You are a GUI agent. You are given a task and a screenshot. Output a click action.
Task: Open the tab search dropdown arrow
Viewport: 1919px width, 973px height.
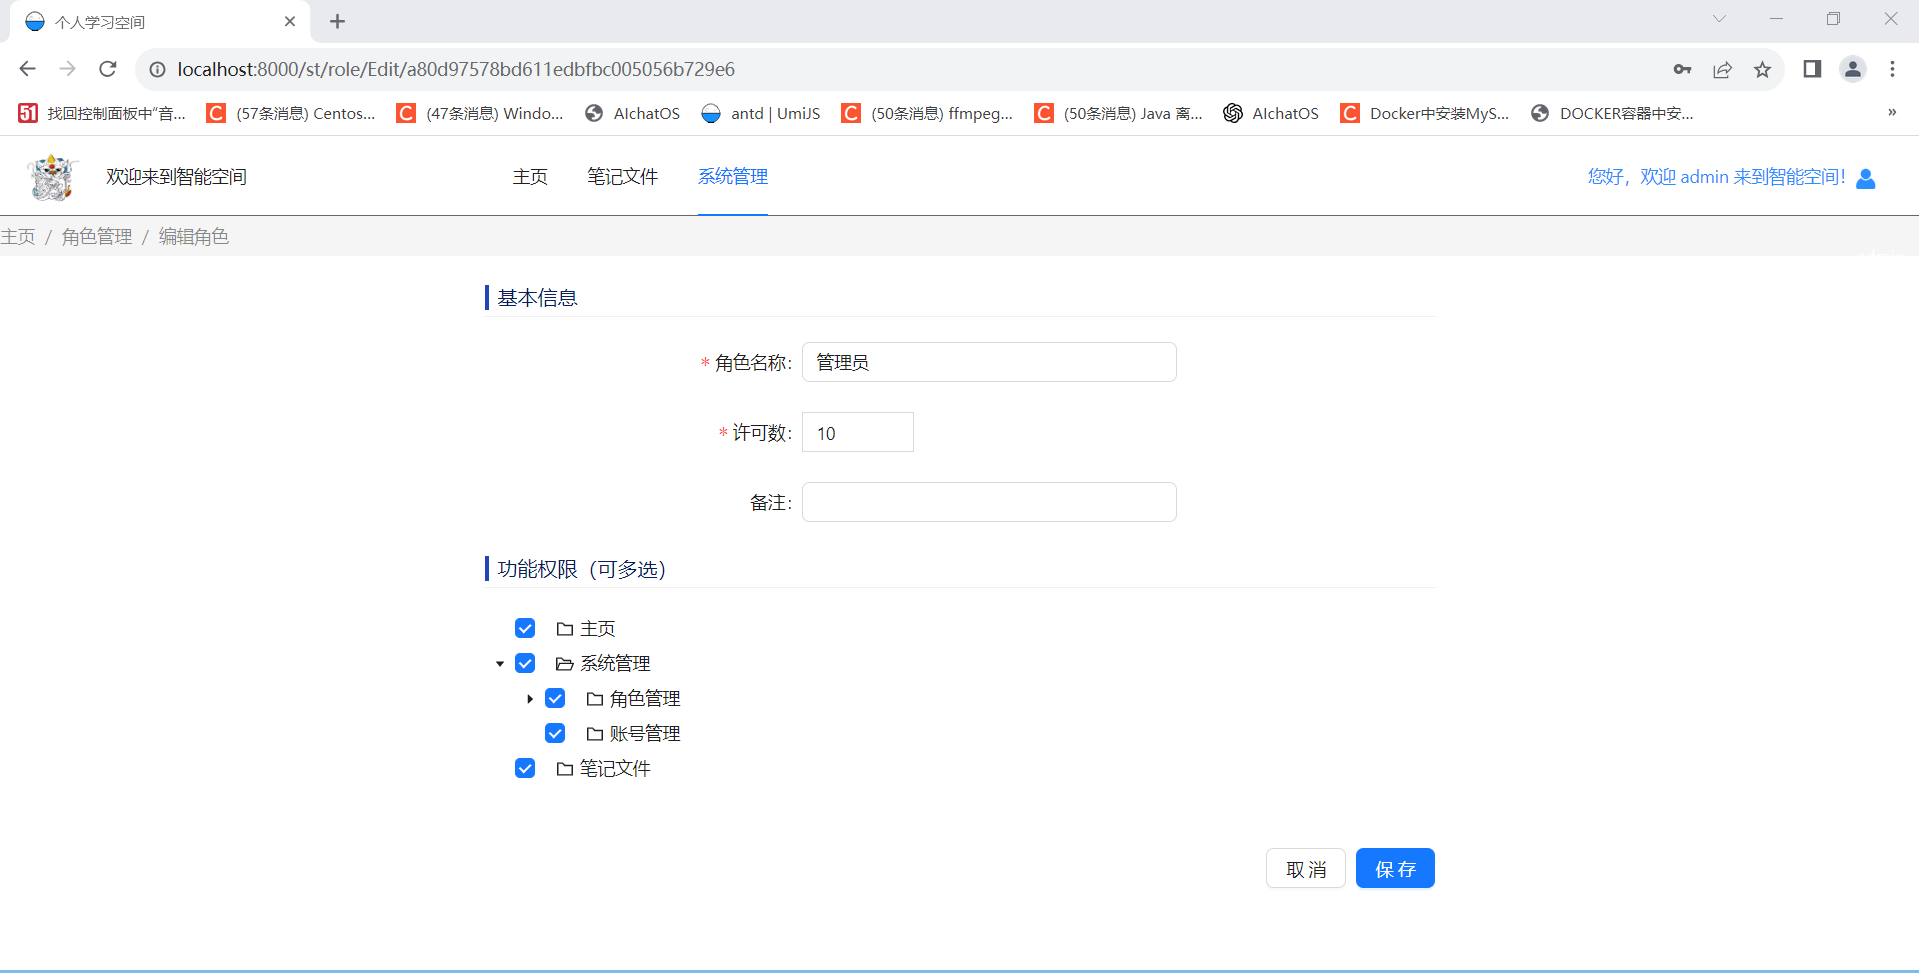point(1719,19)
